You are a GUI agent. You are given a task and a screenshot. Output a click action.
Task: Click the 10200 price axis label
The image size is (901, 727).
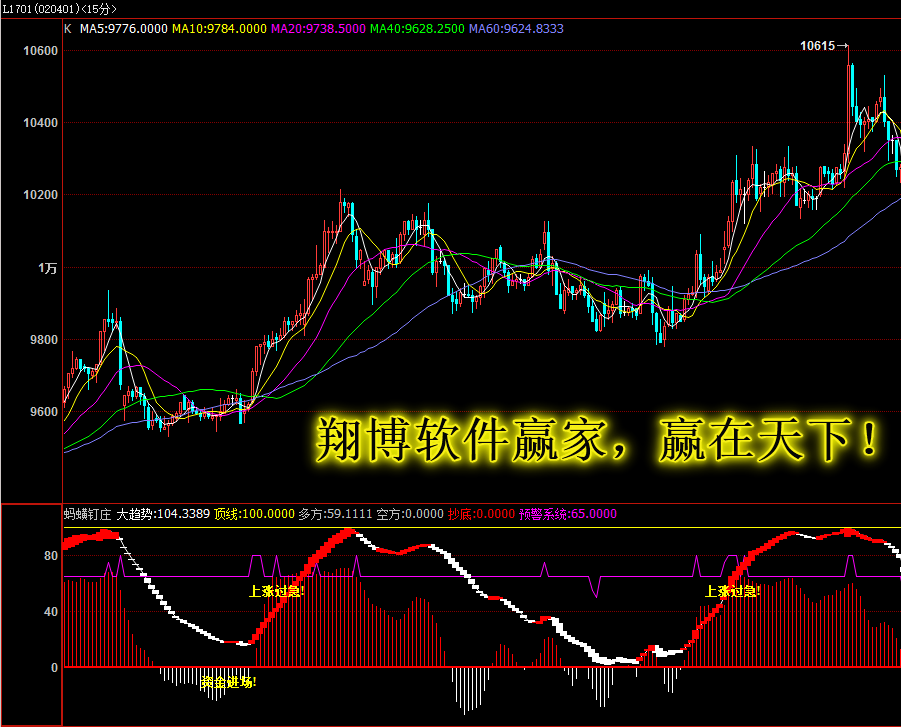pyautogui.click(x=40, y=195)
